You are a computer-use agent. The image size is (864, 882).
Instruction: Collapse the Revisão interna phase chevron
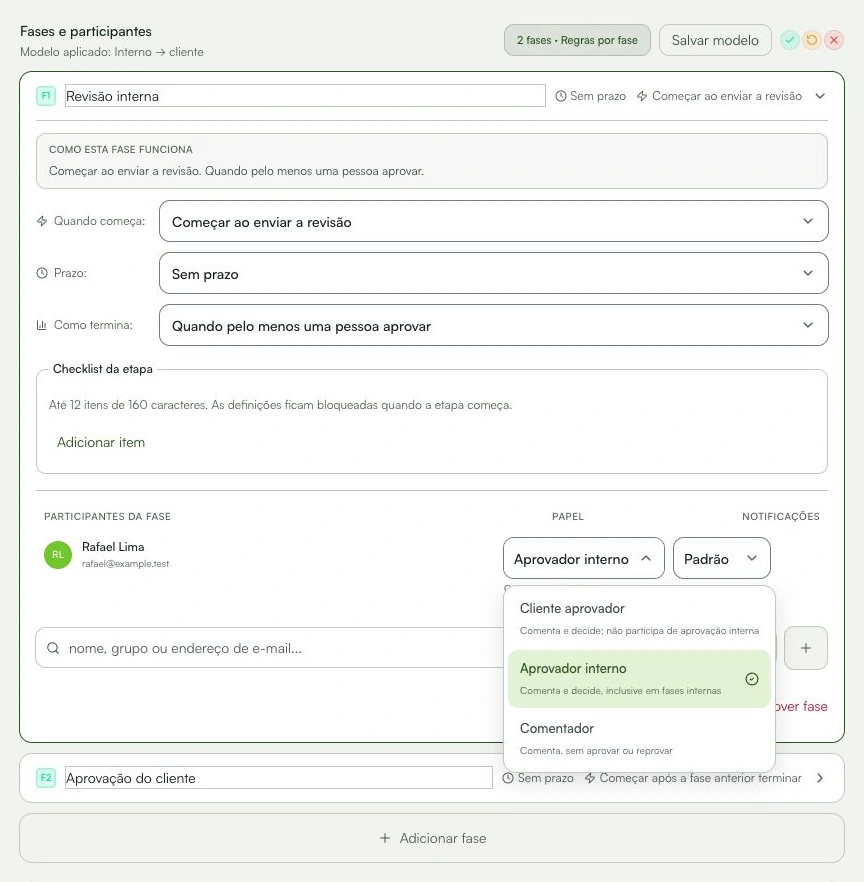point(820,96)
